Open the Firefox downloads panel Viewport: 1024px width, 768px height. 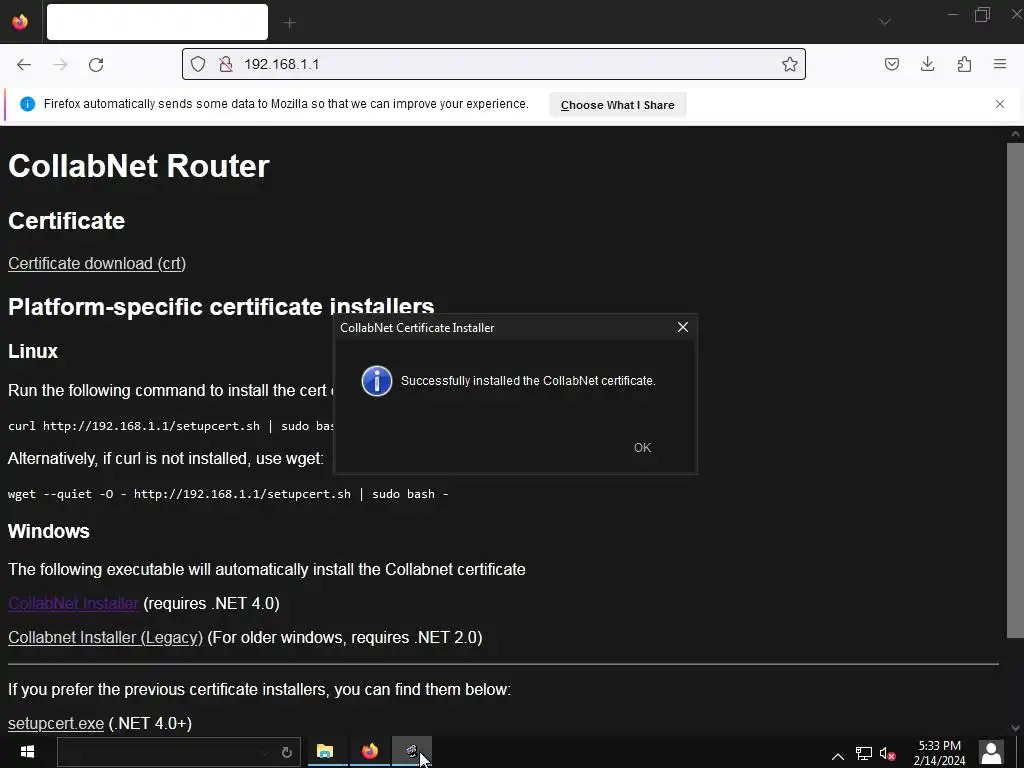tap(927, 64)
